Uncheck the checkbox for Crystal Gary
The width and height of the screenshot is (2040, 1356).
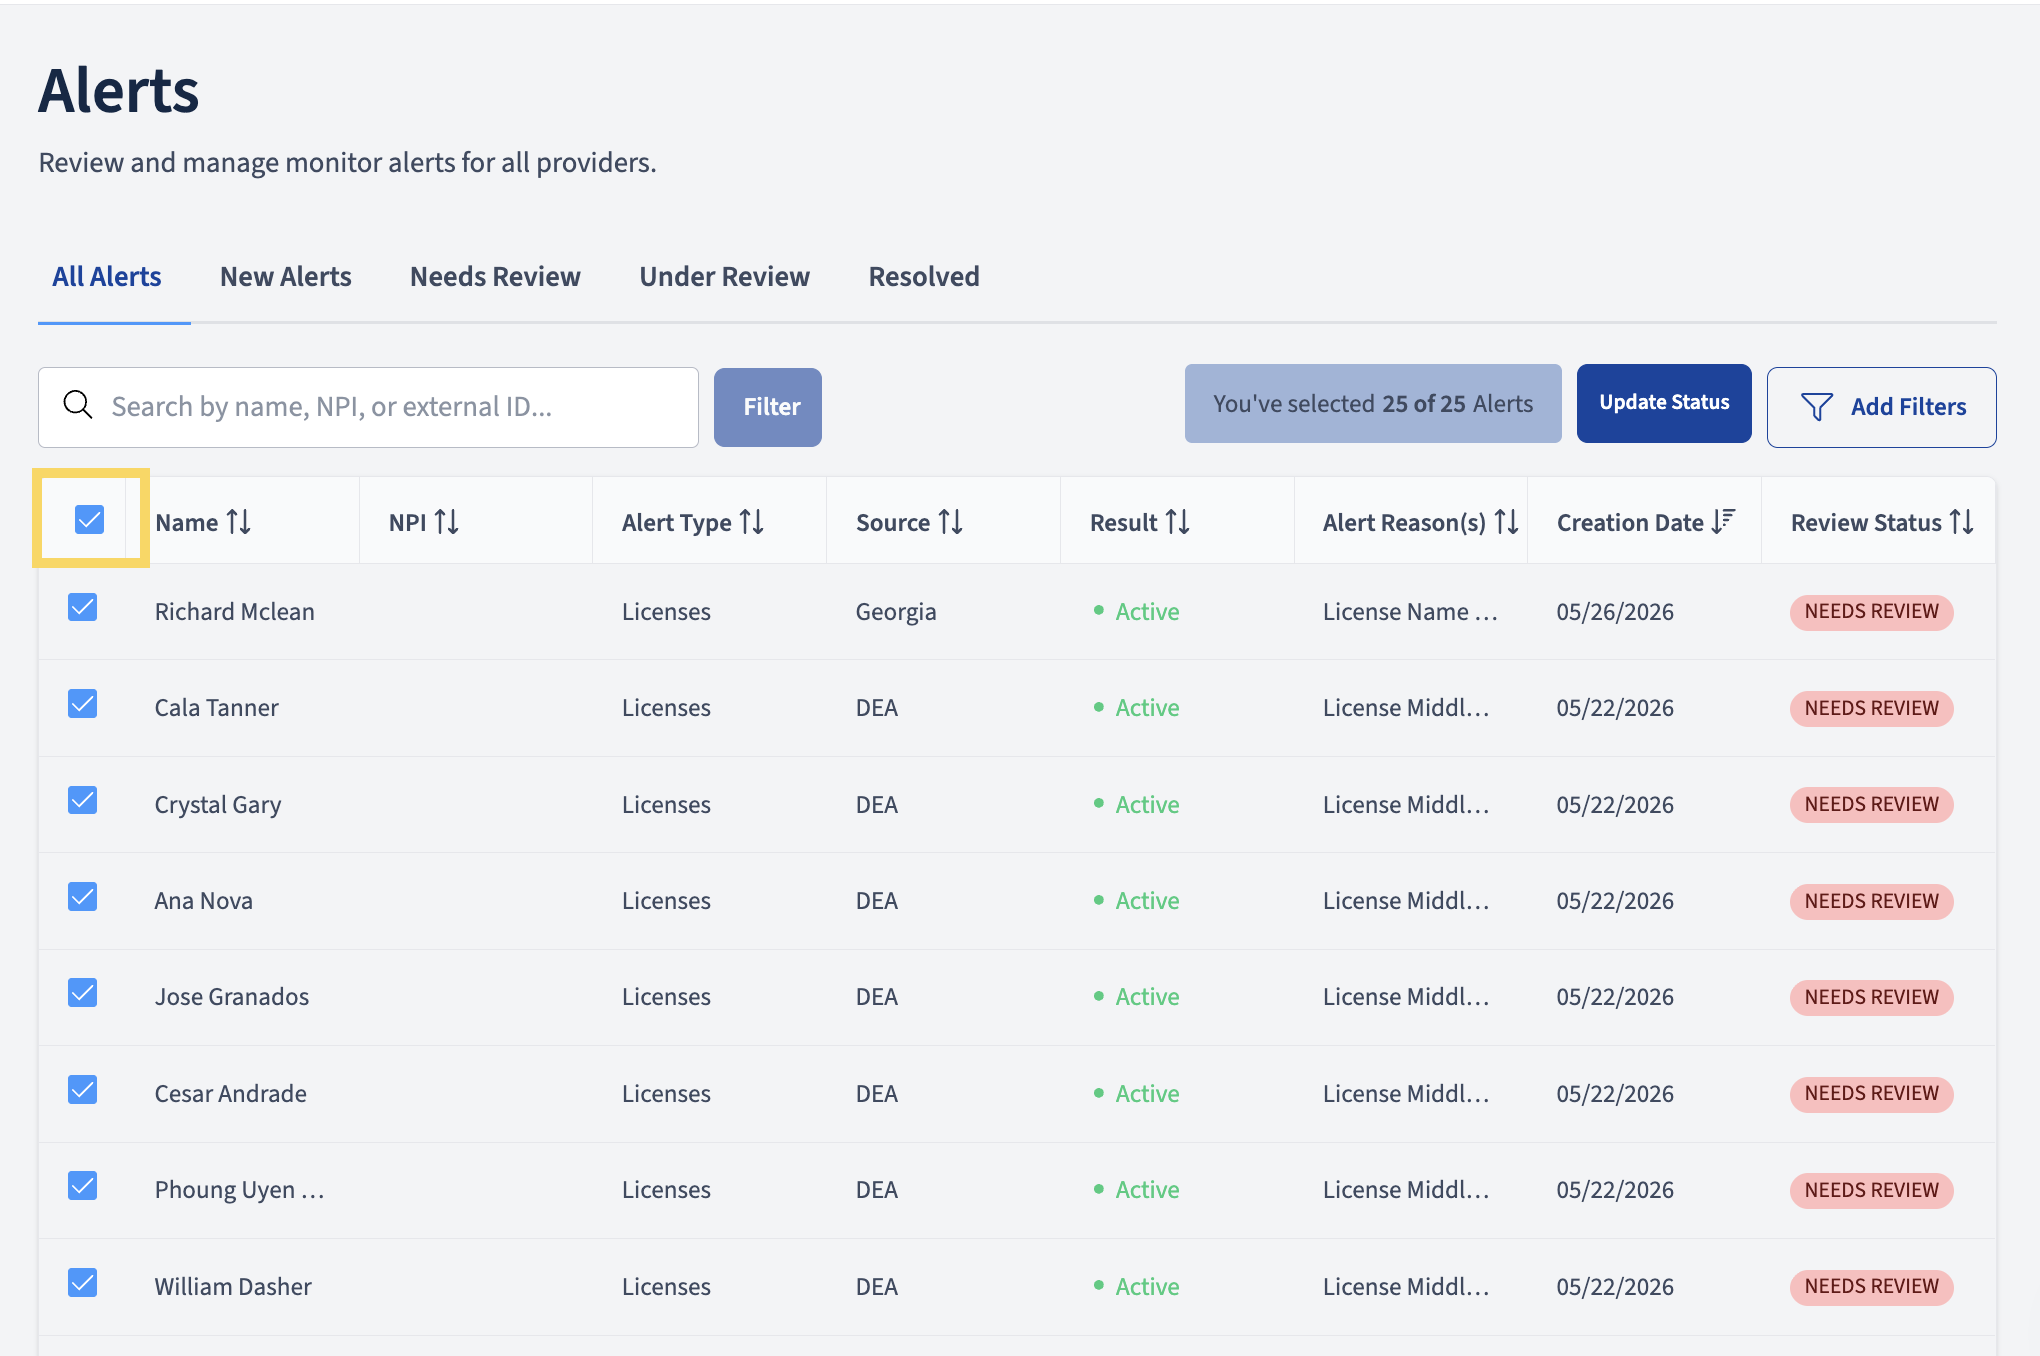coord(82,800)
